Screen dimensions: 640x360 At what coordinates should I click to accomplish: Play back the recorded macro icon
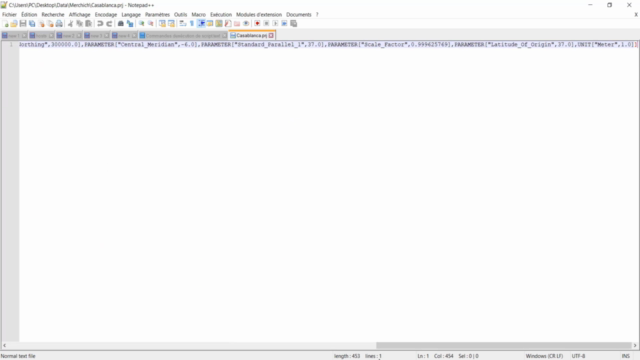275,24
